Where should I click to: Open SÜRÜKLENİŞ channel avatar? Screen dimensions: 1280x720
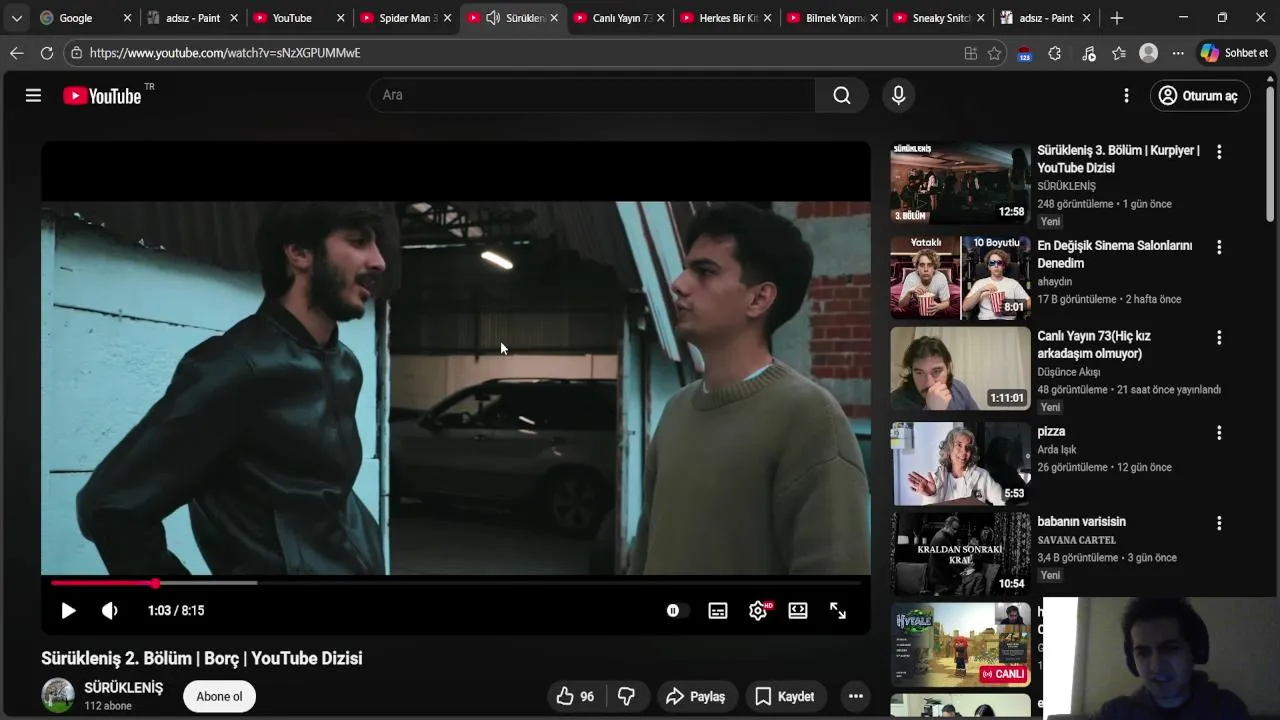click(58, 695)
